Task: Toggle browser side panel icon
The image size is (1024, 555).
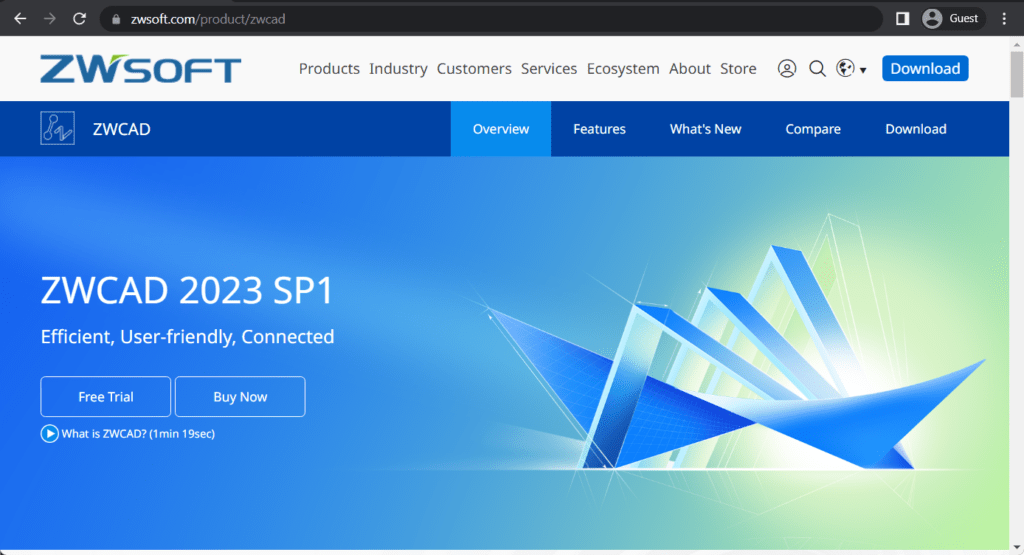Action: click(x=902, y=18)
